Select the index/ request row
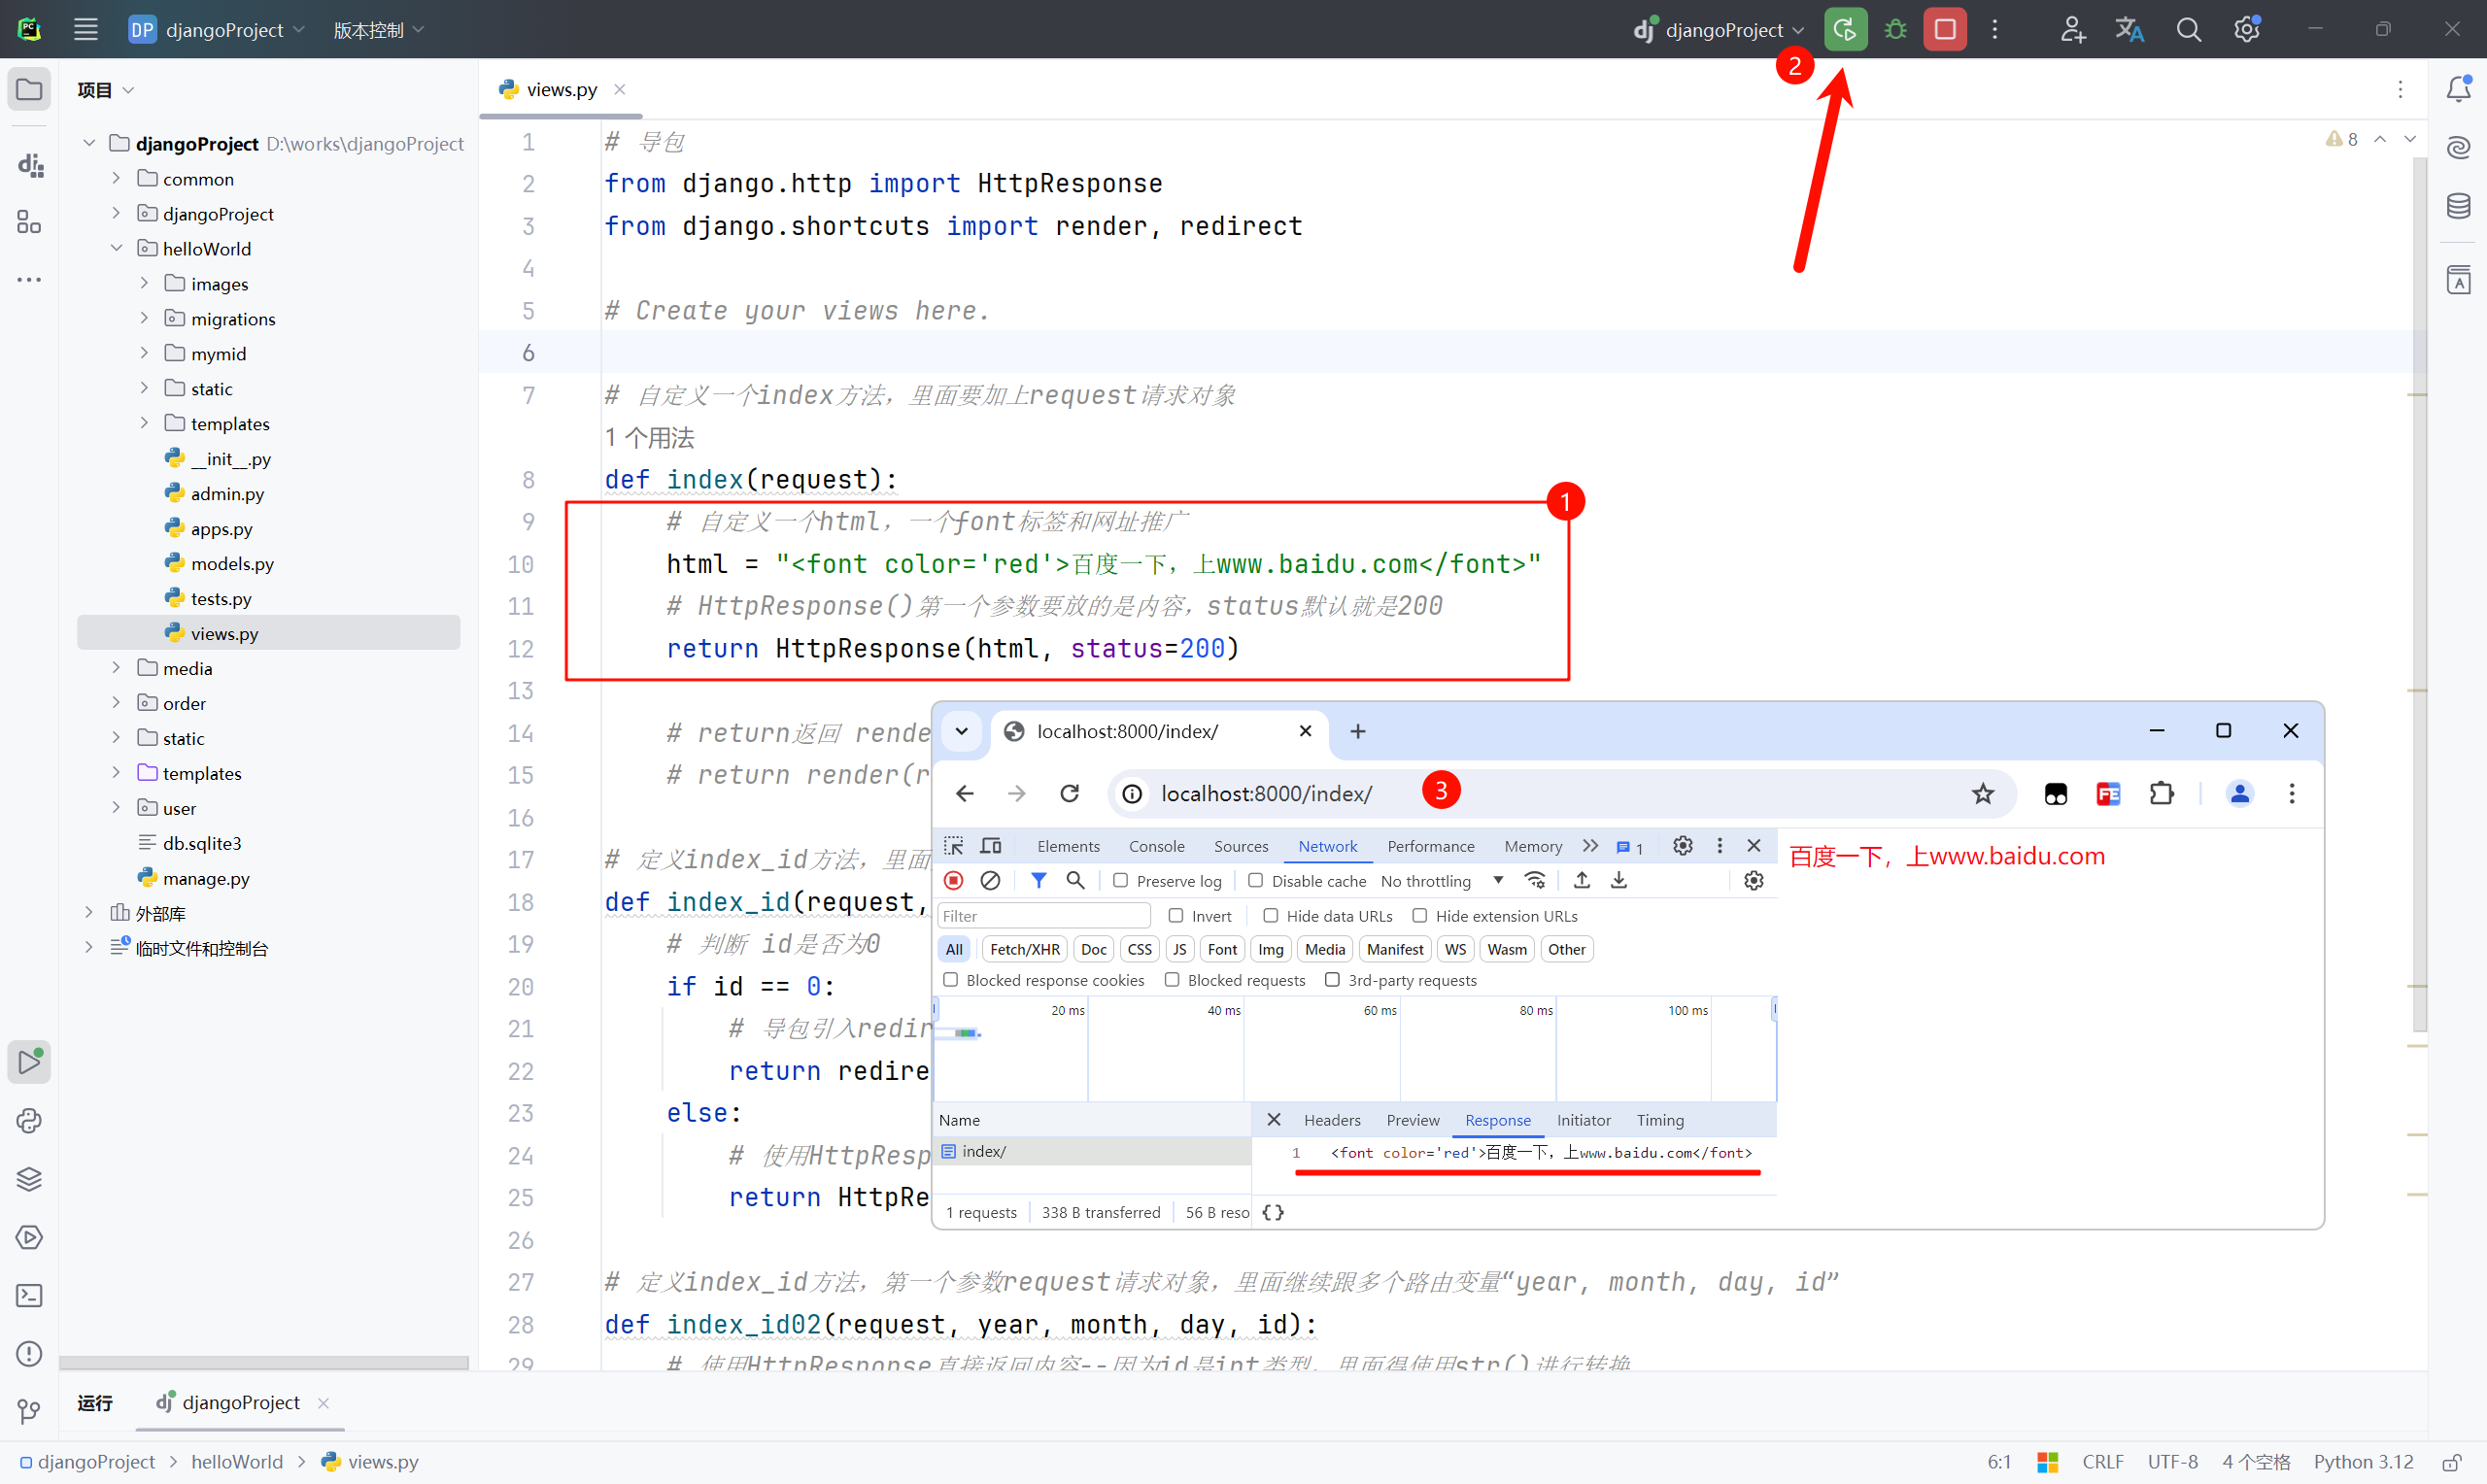2487x1484 pixels. [1092, 1151]
